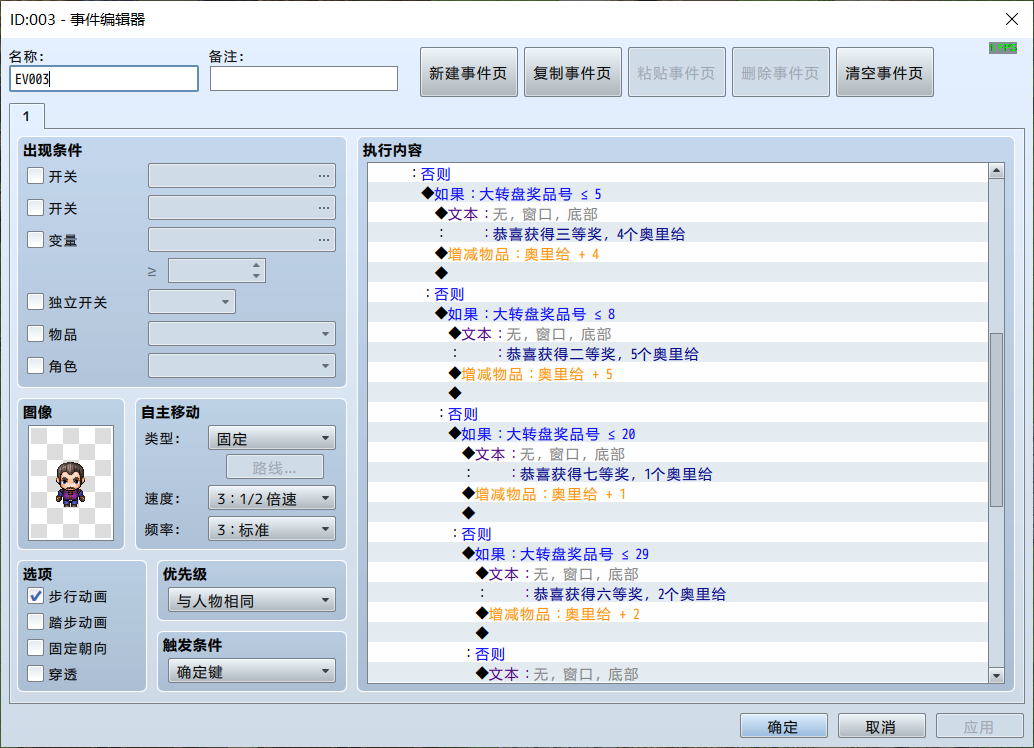Click the 新建事件页 button

469,73
